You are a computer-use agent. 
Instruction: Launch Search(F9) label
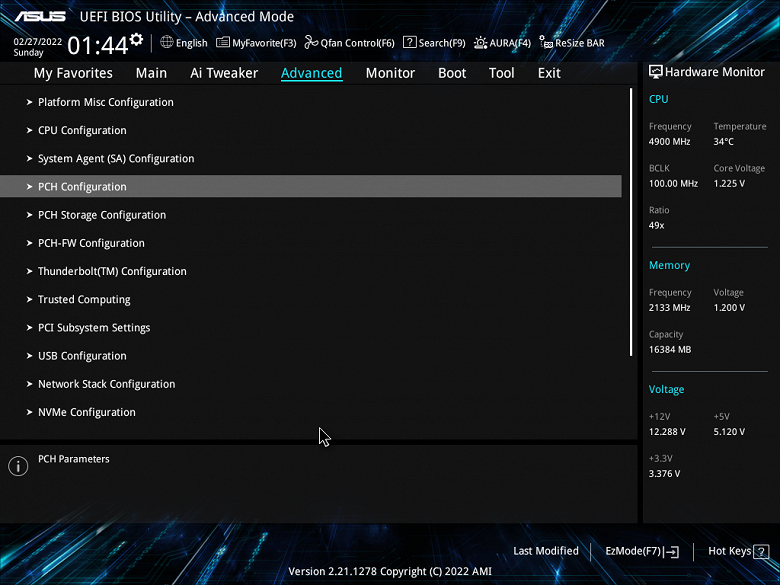pos(442,43)
